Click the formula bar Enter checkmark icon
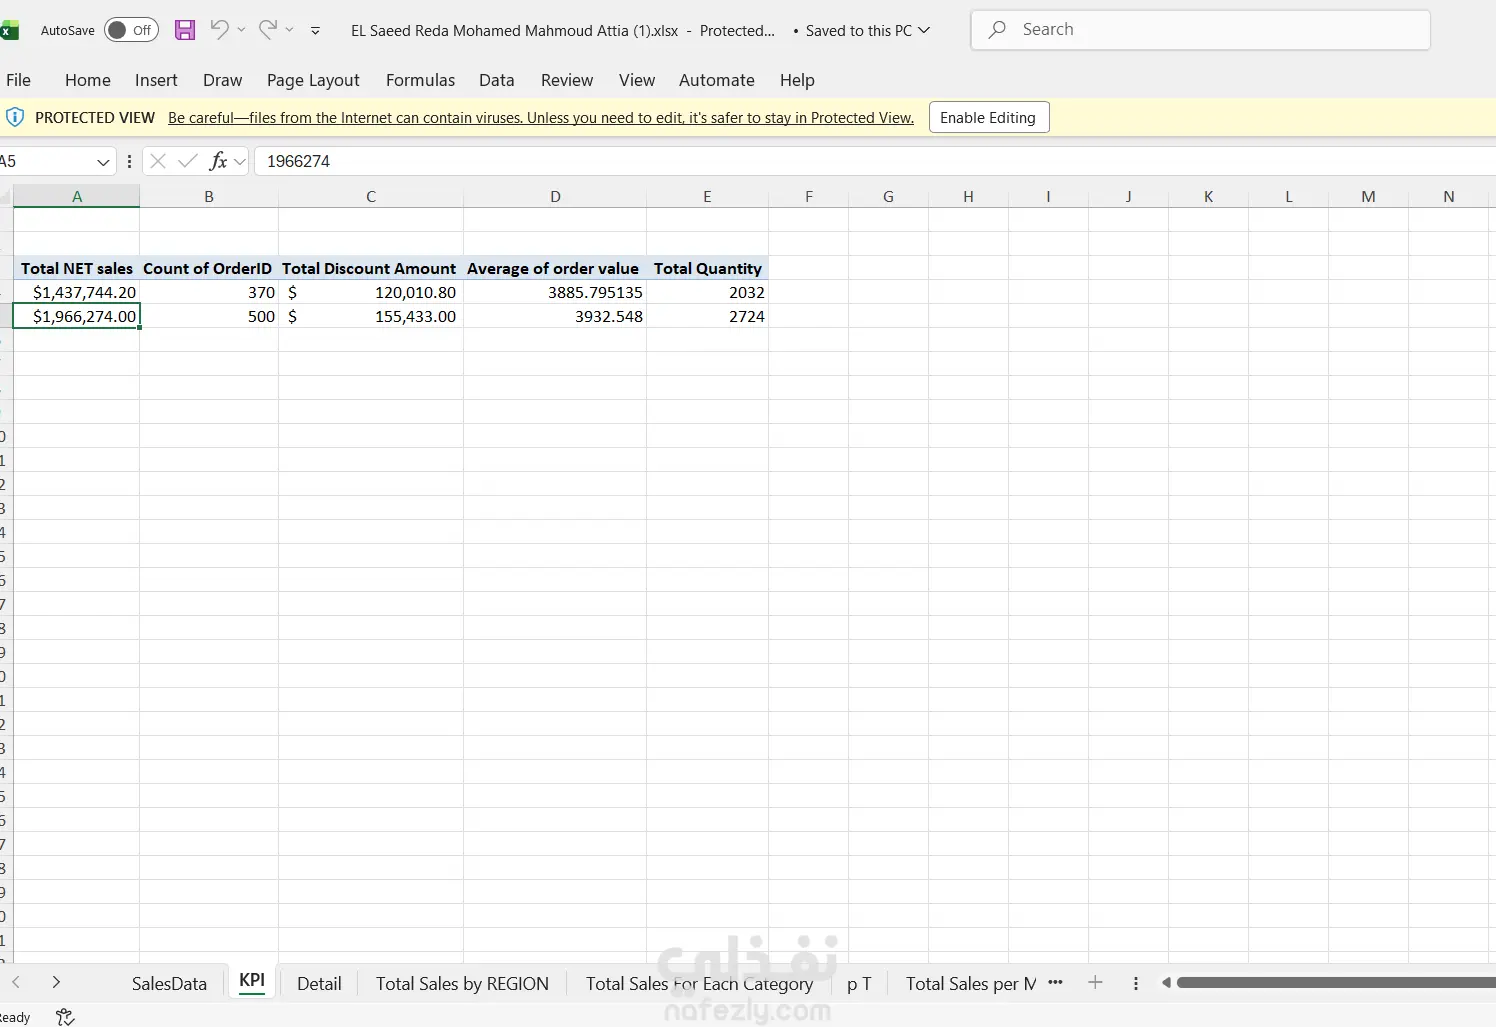1496x1027 pixels. click(x=187, y=161)
